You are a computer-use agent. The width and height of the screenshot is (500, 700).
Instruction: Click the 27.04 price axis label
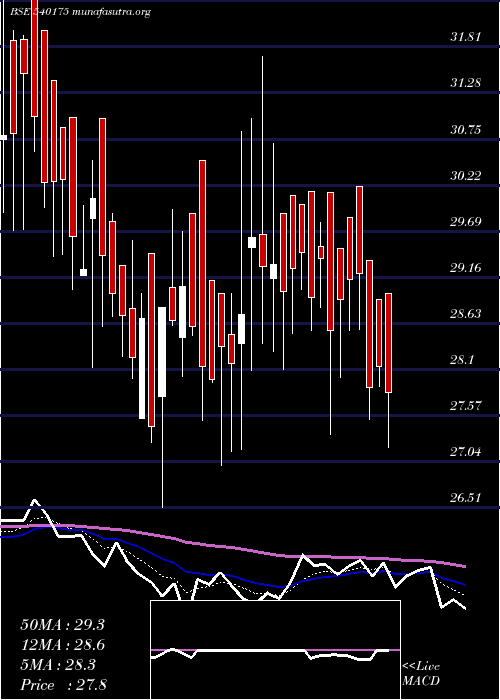tap(466, 451)
